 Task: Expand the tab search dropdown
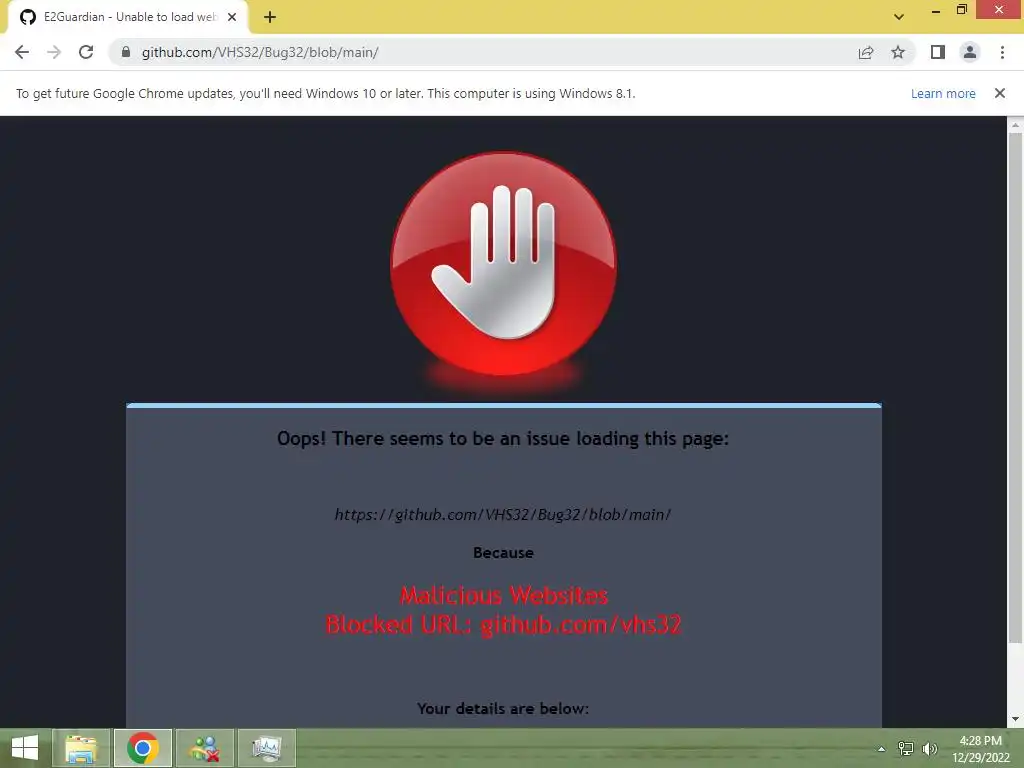pos(899,17)
